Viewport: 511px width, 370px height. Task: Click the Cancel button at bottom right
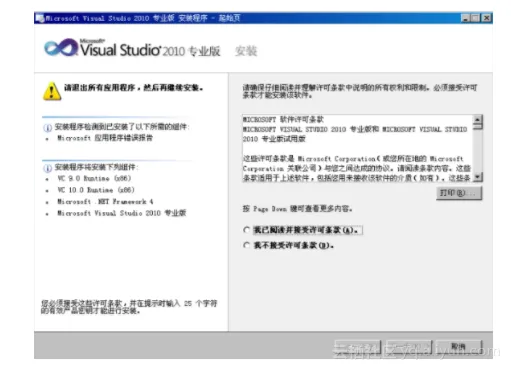point(459,347)
